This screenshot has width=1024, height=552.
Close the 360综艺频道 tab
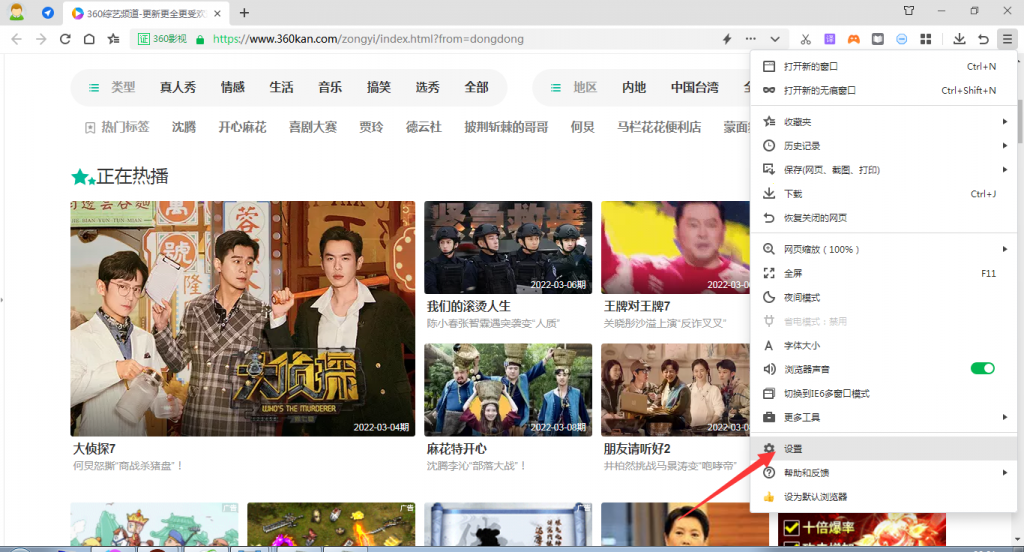point(217,13)
